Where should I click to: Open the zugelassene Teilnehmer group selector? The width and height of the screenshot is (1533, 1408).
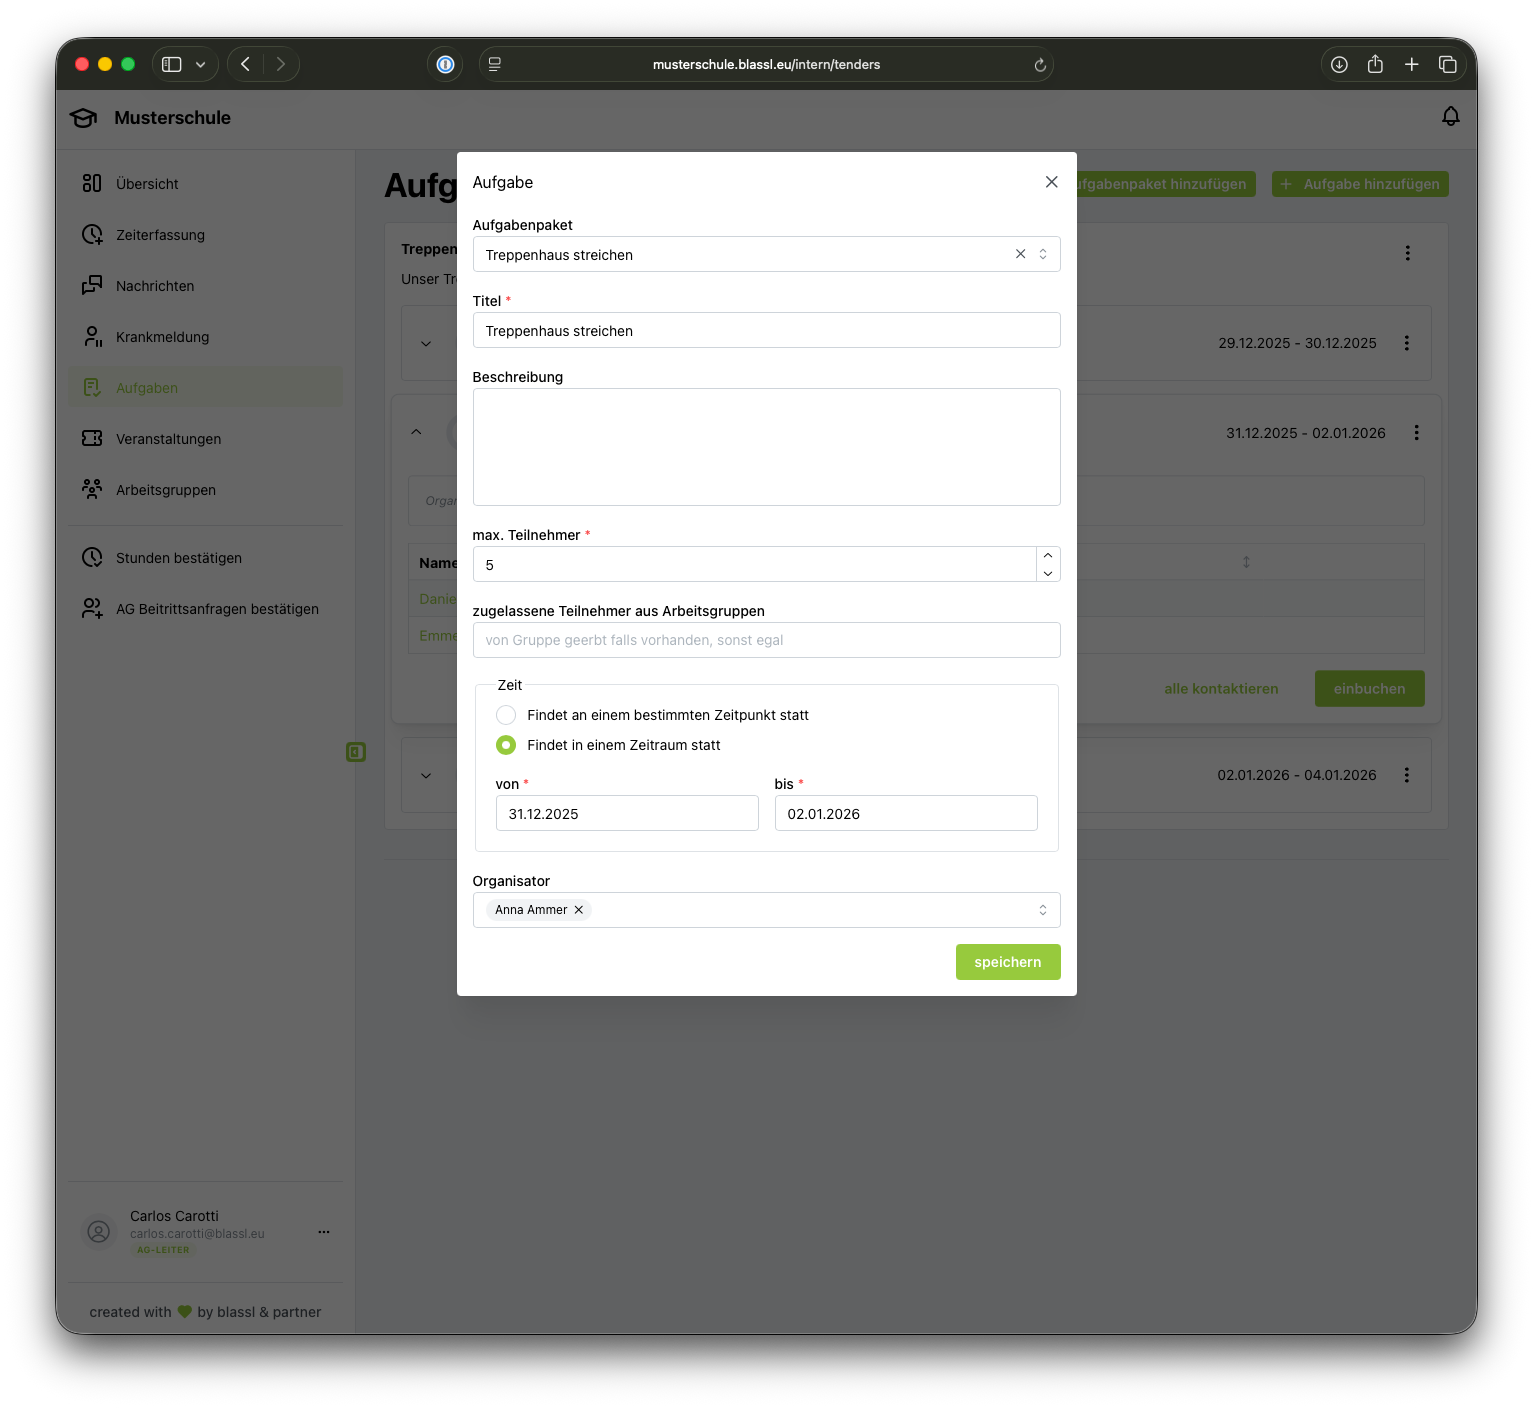tap(765, 640)
